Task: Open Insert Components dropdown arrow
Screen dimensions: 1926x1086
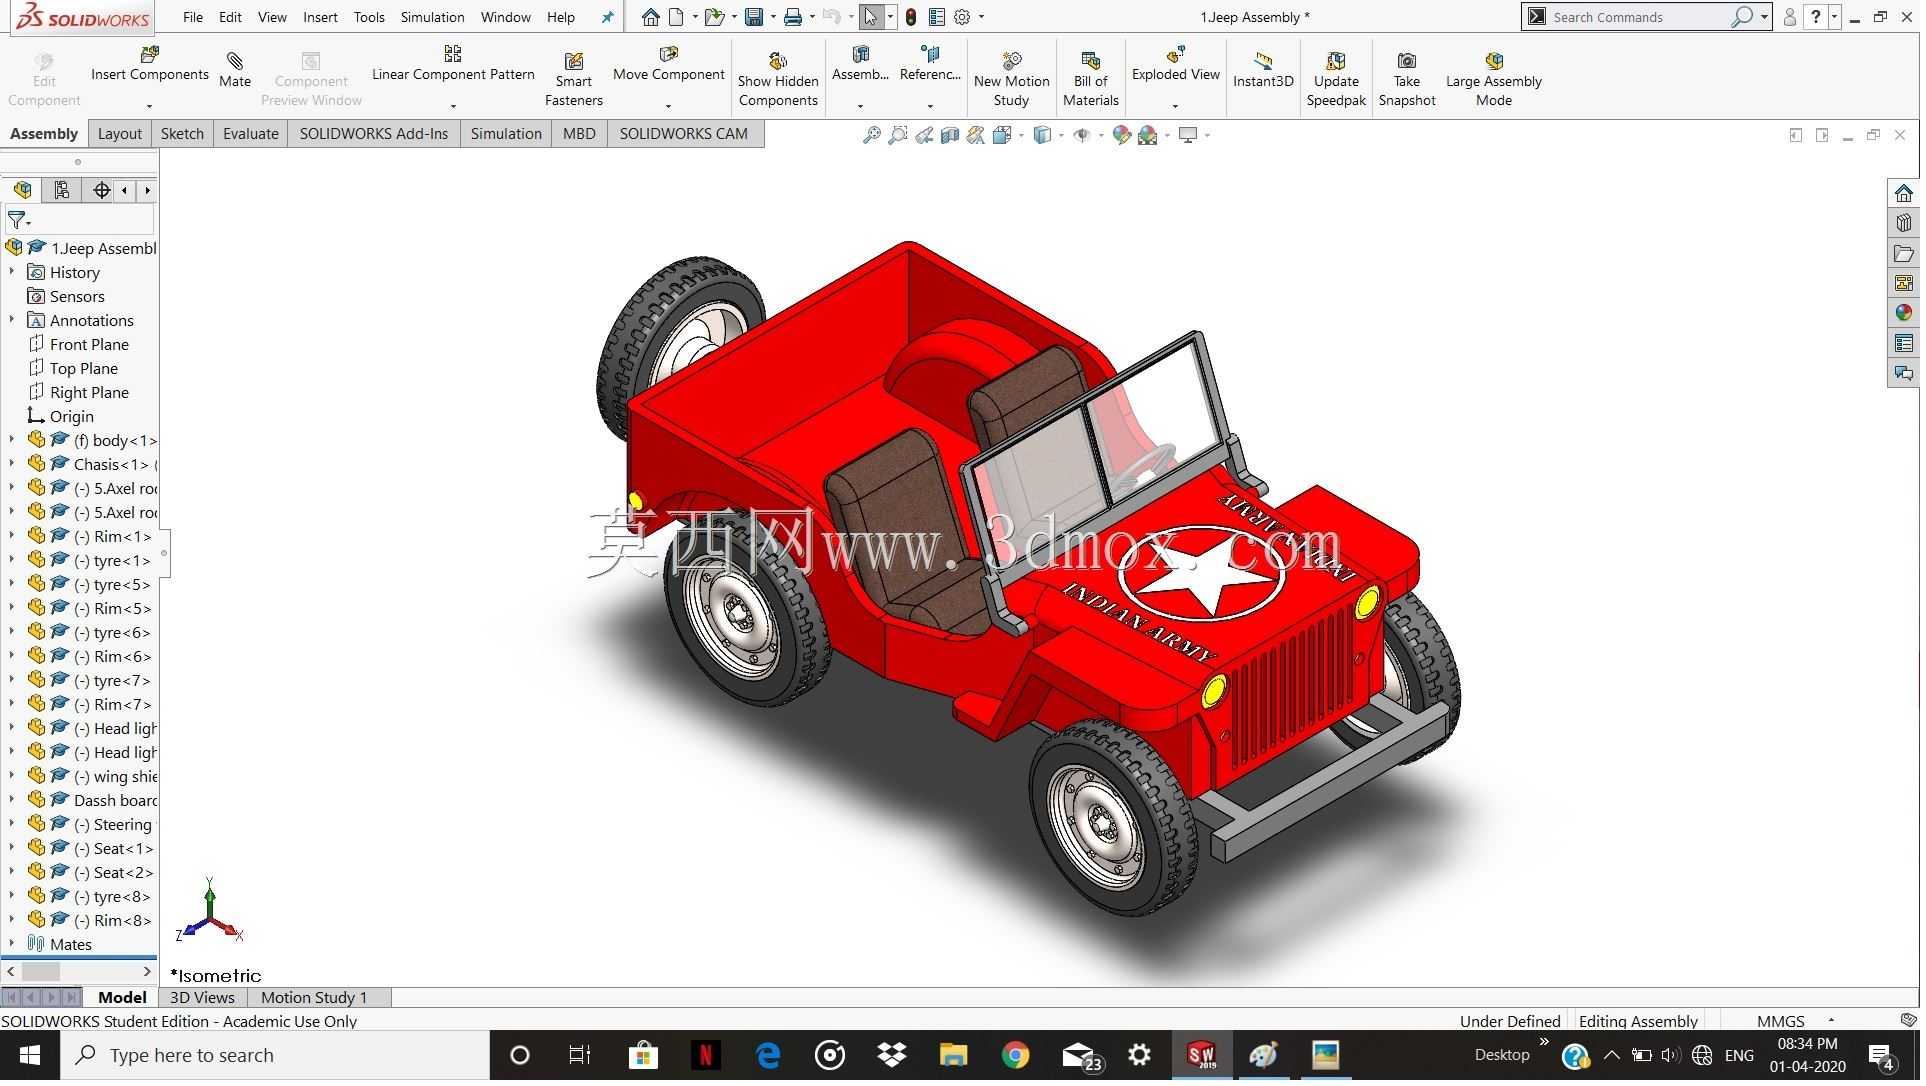Action: tap(150, 105)
